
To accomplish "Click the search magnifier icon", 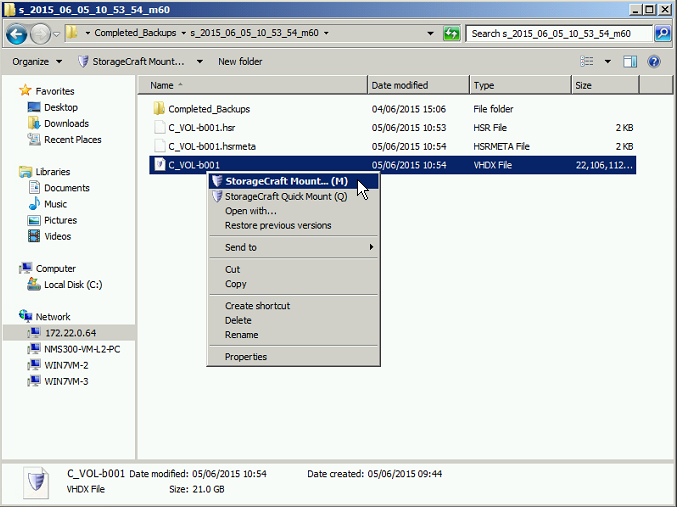I will pos(662,33).
